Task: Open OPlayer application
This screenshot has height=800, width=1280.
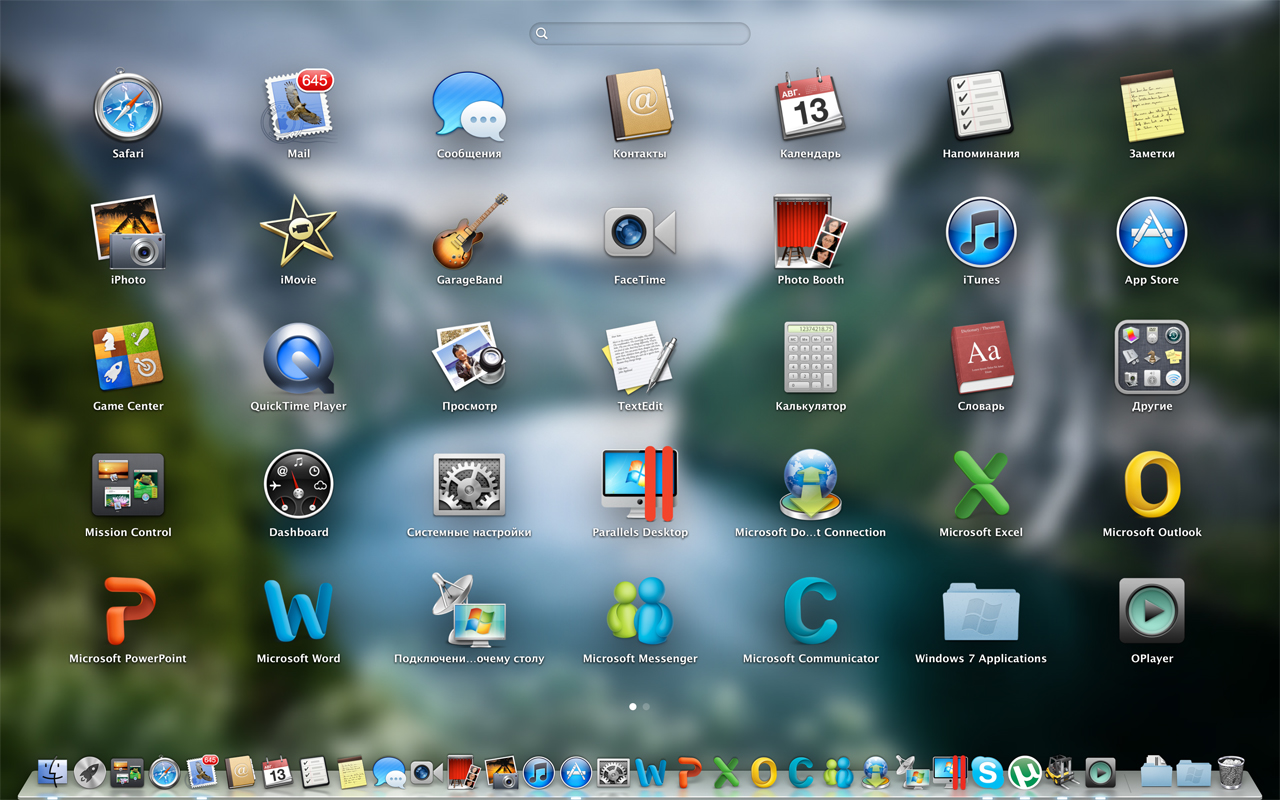Action: click(x=1151, y=611)
